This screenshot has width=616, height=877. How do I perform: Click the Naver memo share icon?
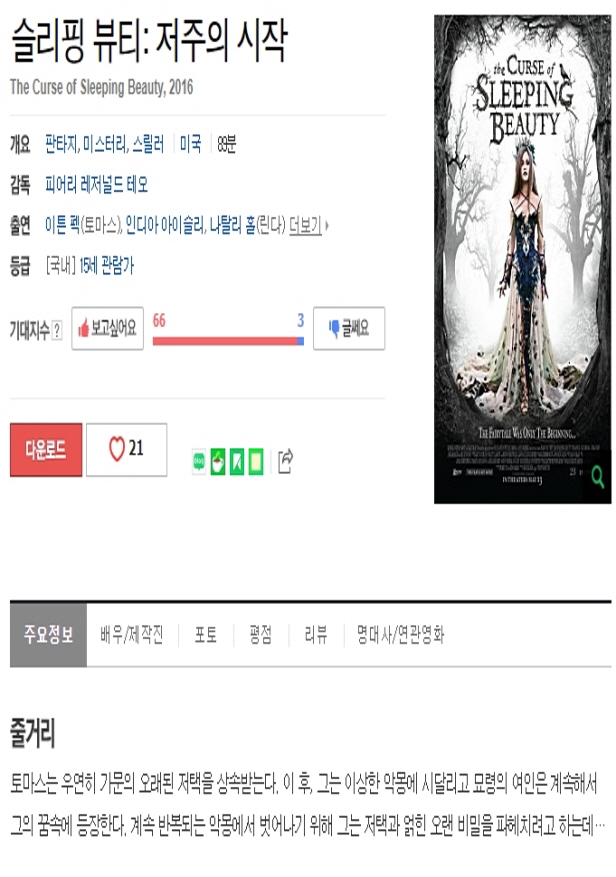click(x=256, y=462)
